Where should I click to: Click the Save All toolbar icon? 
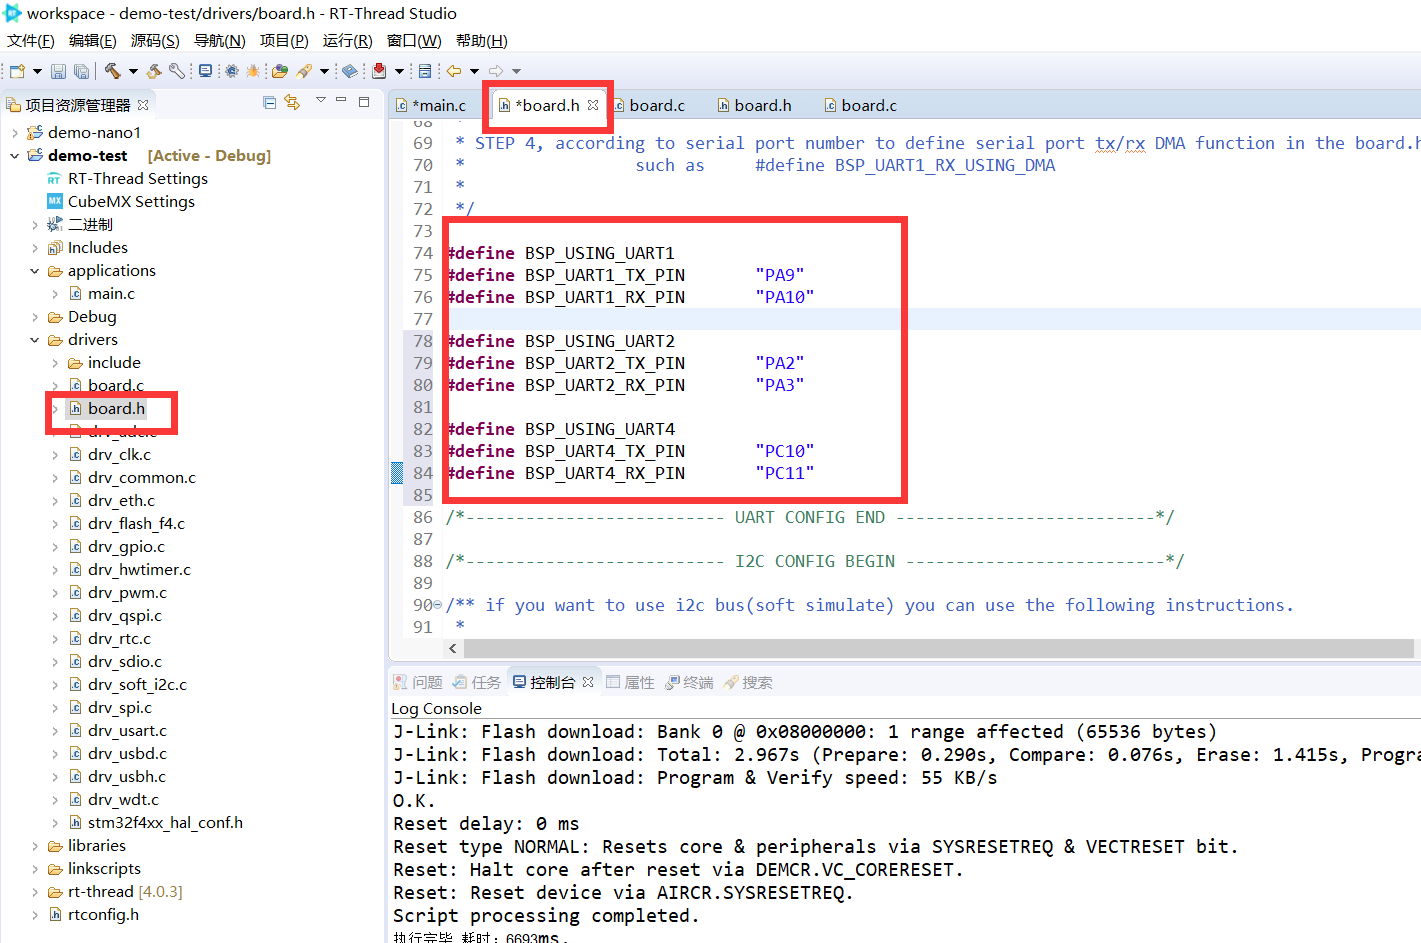tap(82, 71)
